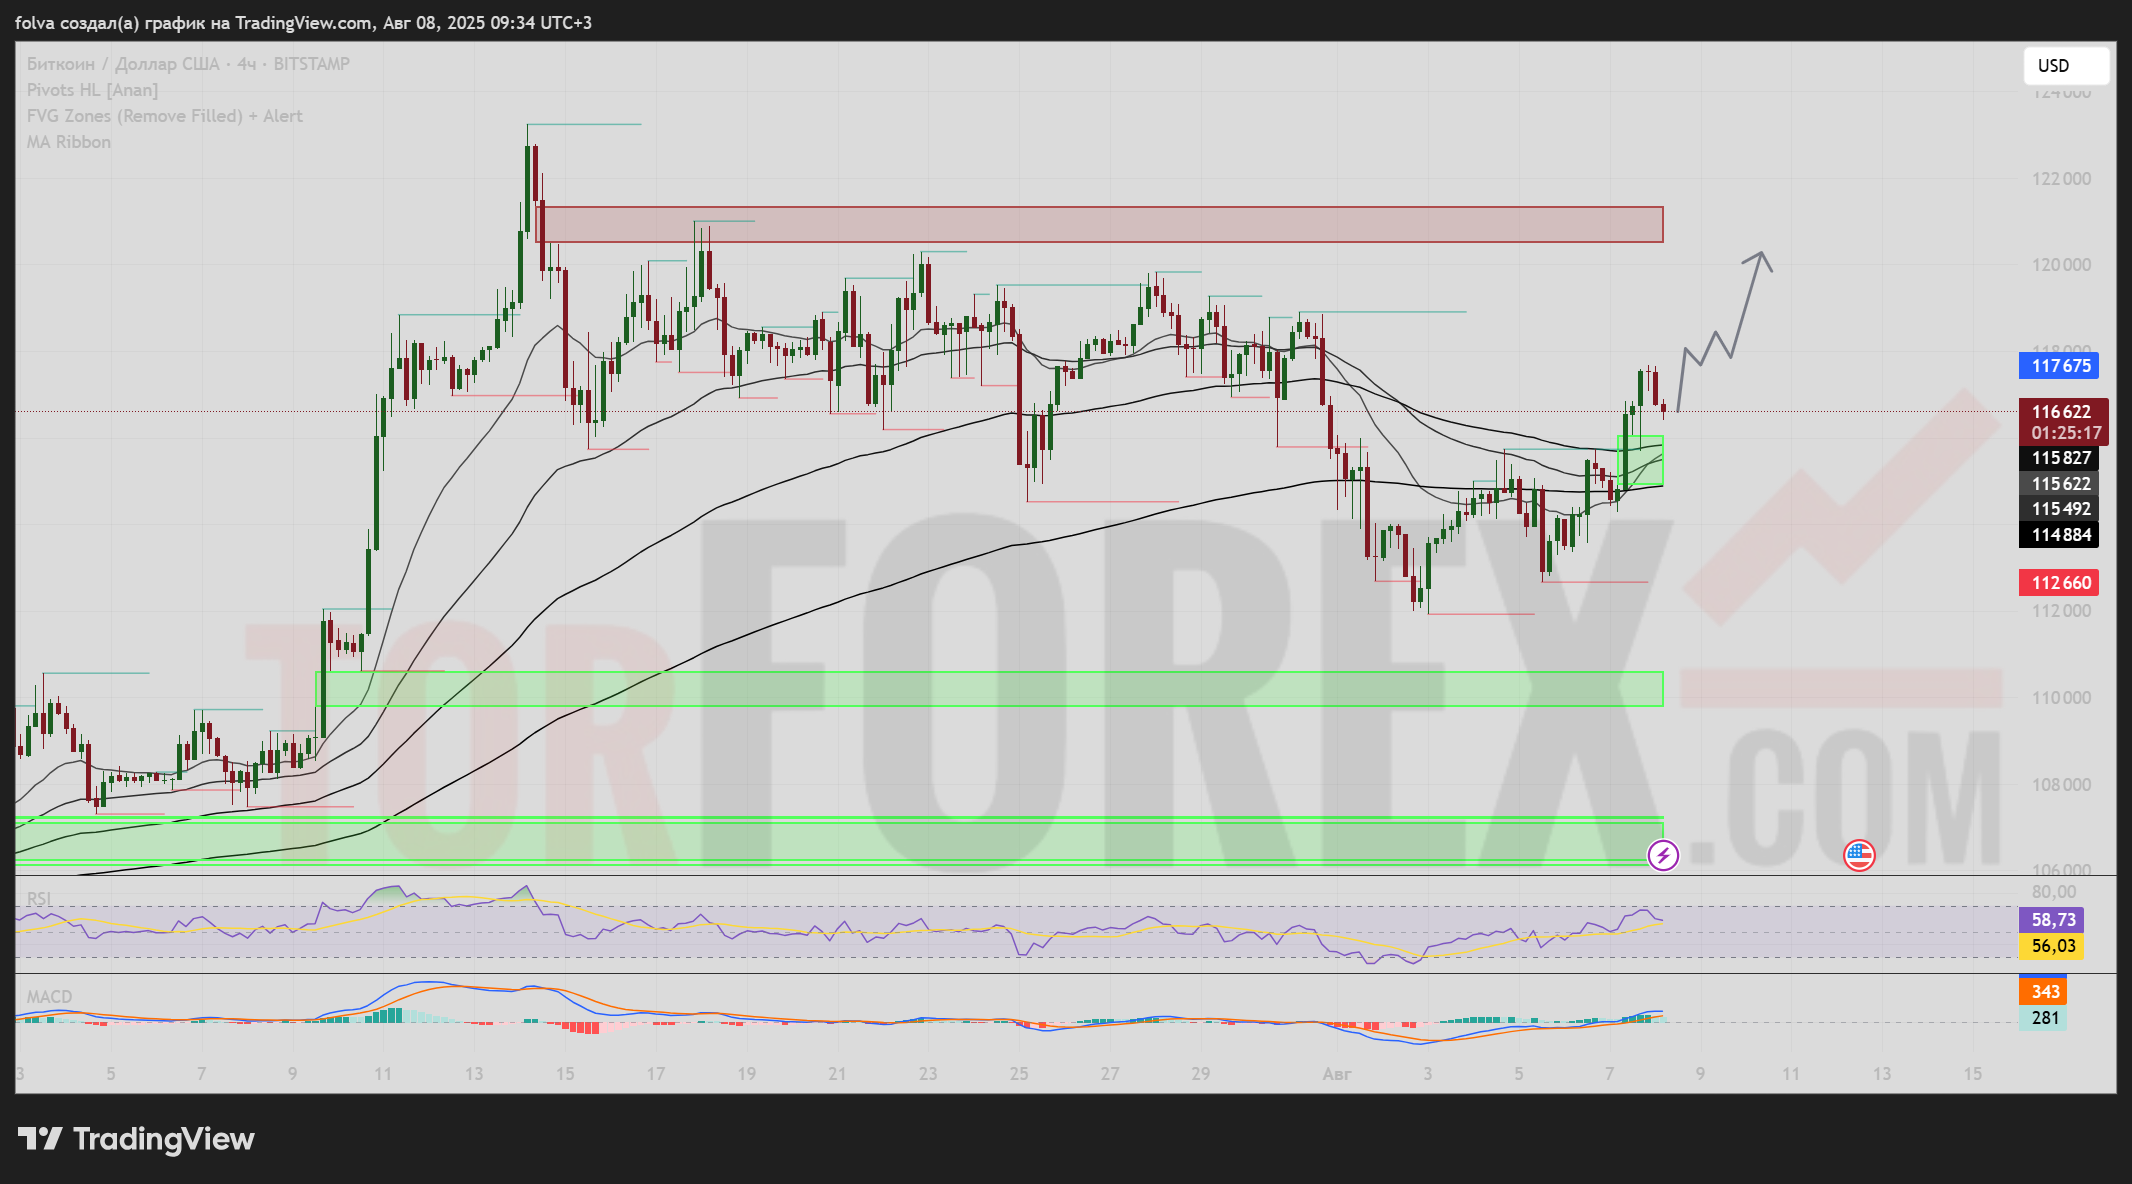Click the purple RSI value 58,73 label
Image resolution: width=2132 pixels, height=1184 pixels.
2052,920
